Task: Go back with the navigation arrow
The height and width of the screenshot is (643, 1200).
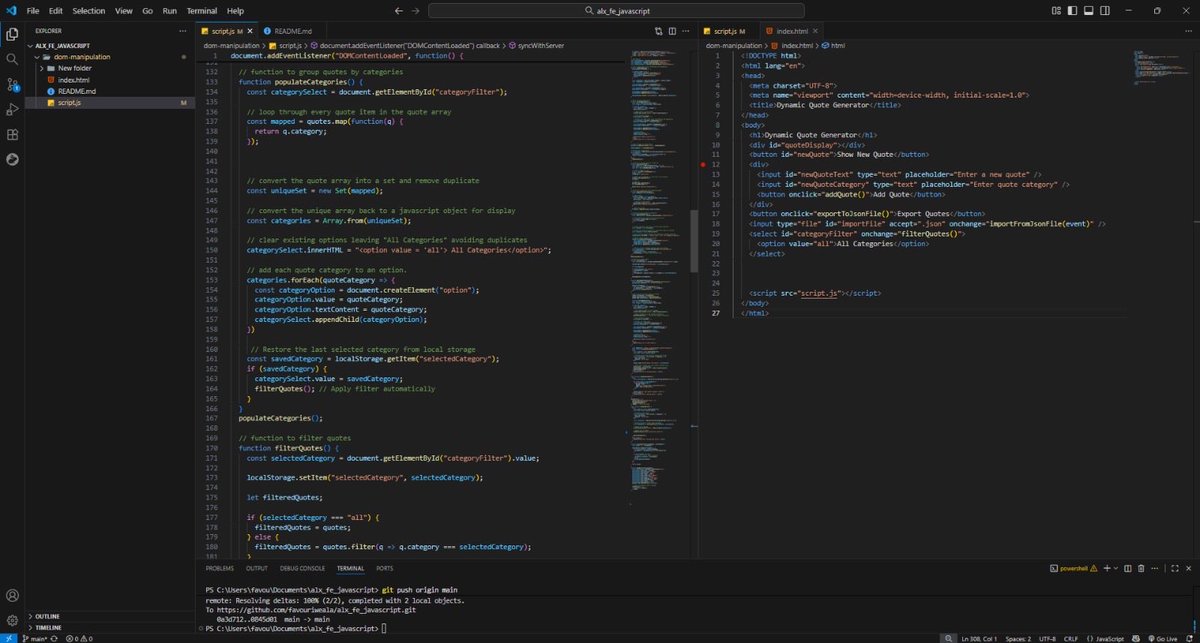Action: 398,10
